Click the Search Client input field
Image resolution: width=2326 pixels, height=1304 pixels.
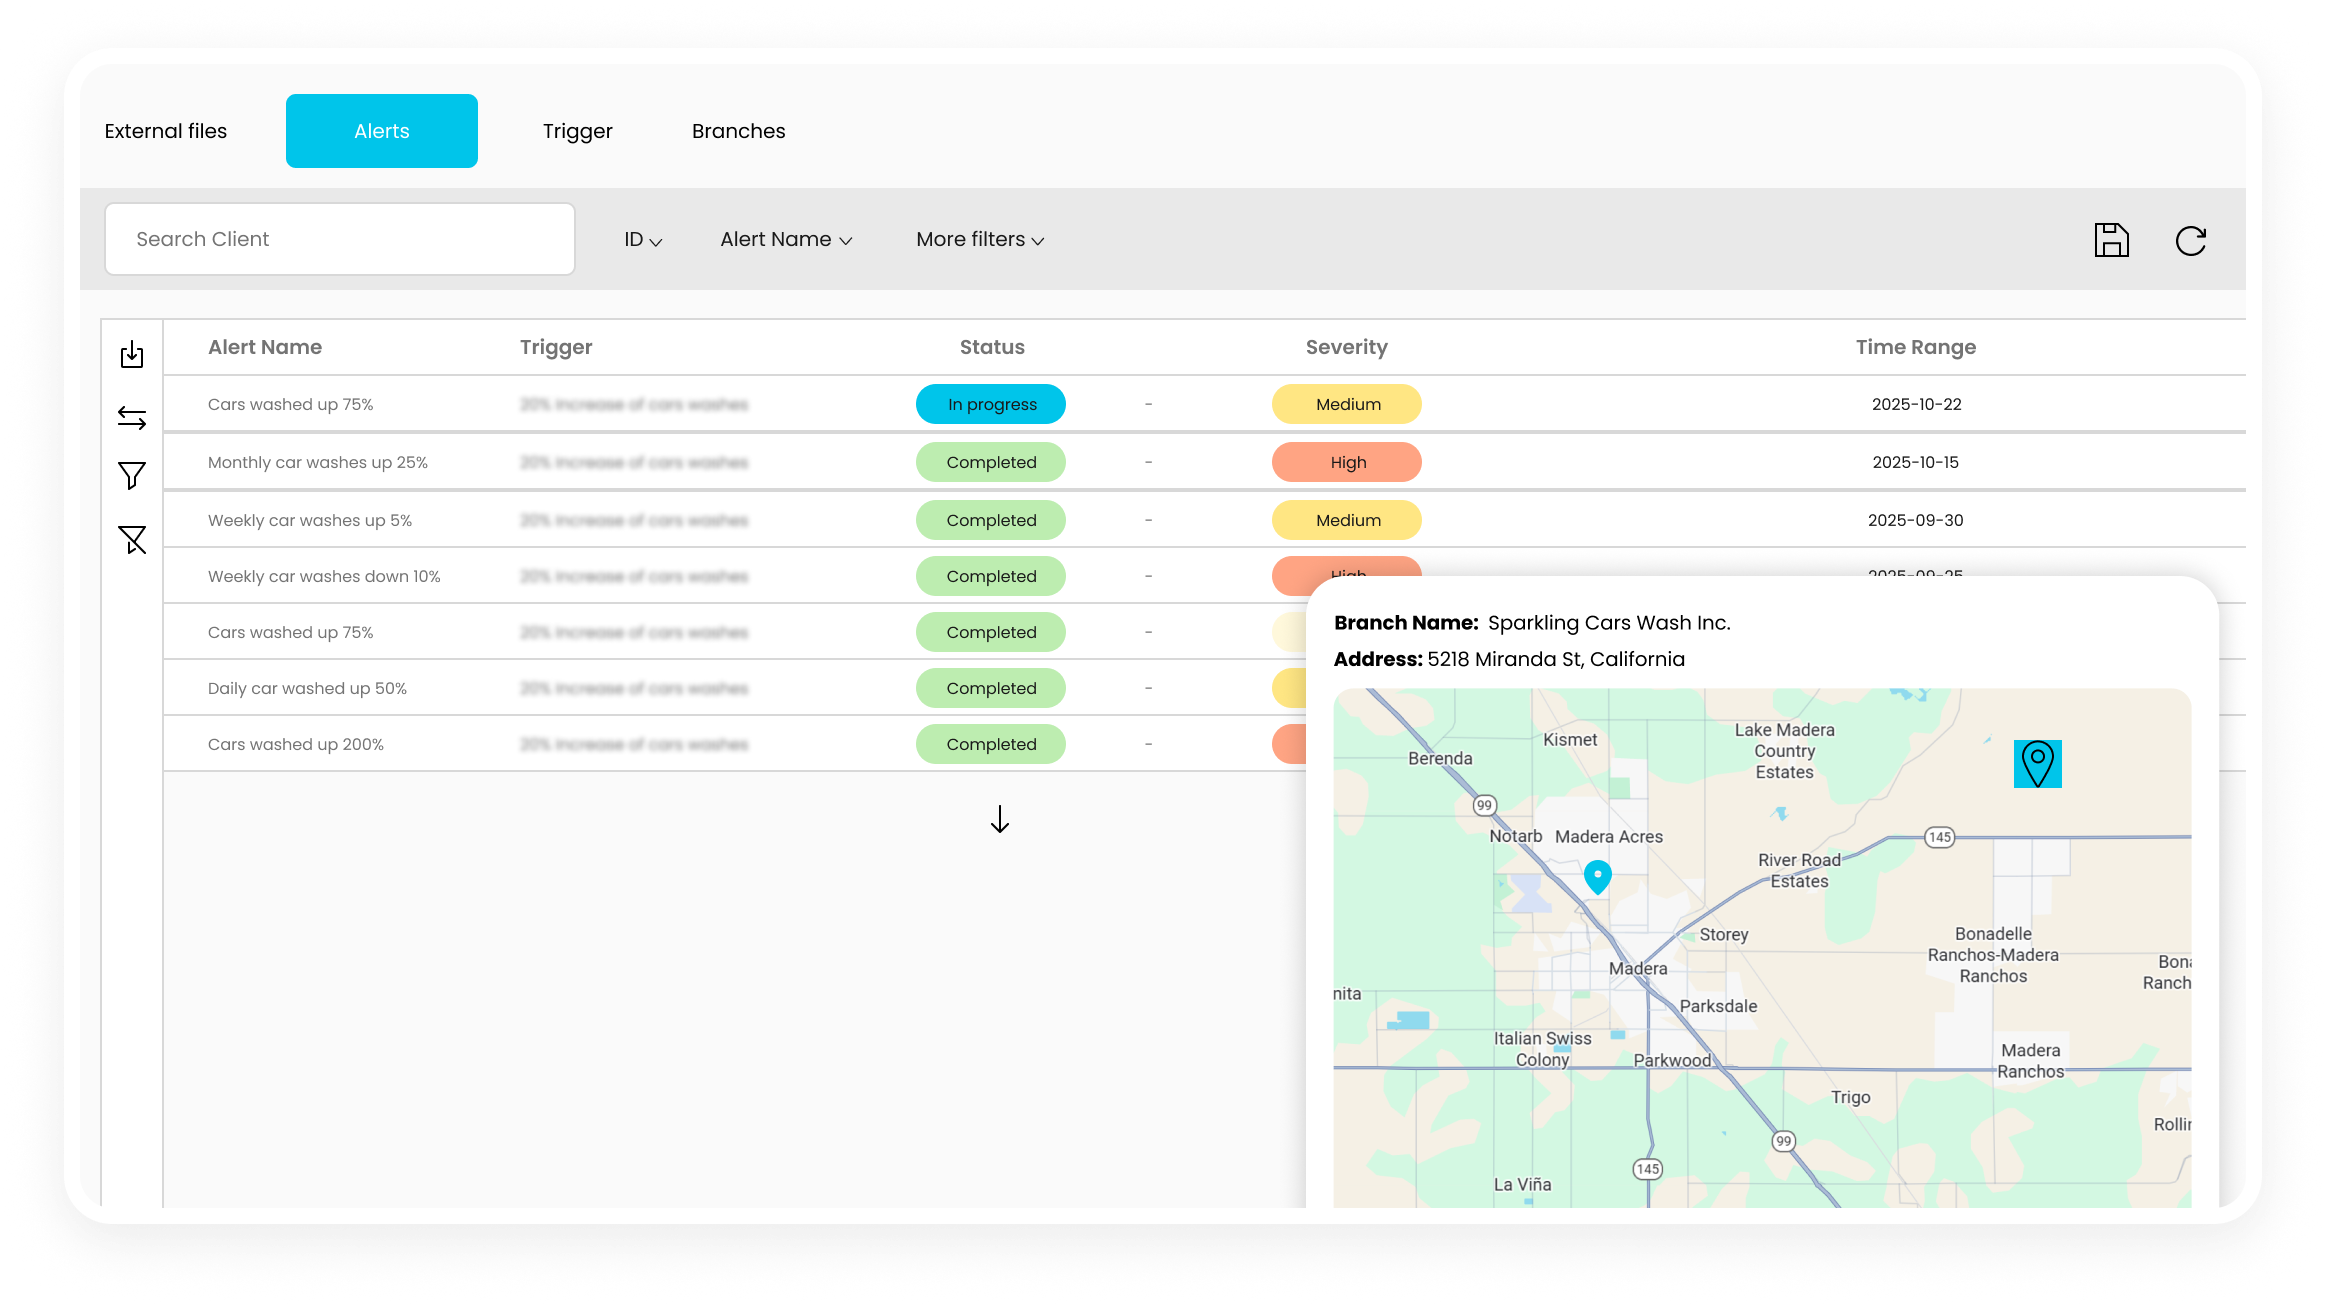coord(340,239)
